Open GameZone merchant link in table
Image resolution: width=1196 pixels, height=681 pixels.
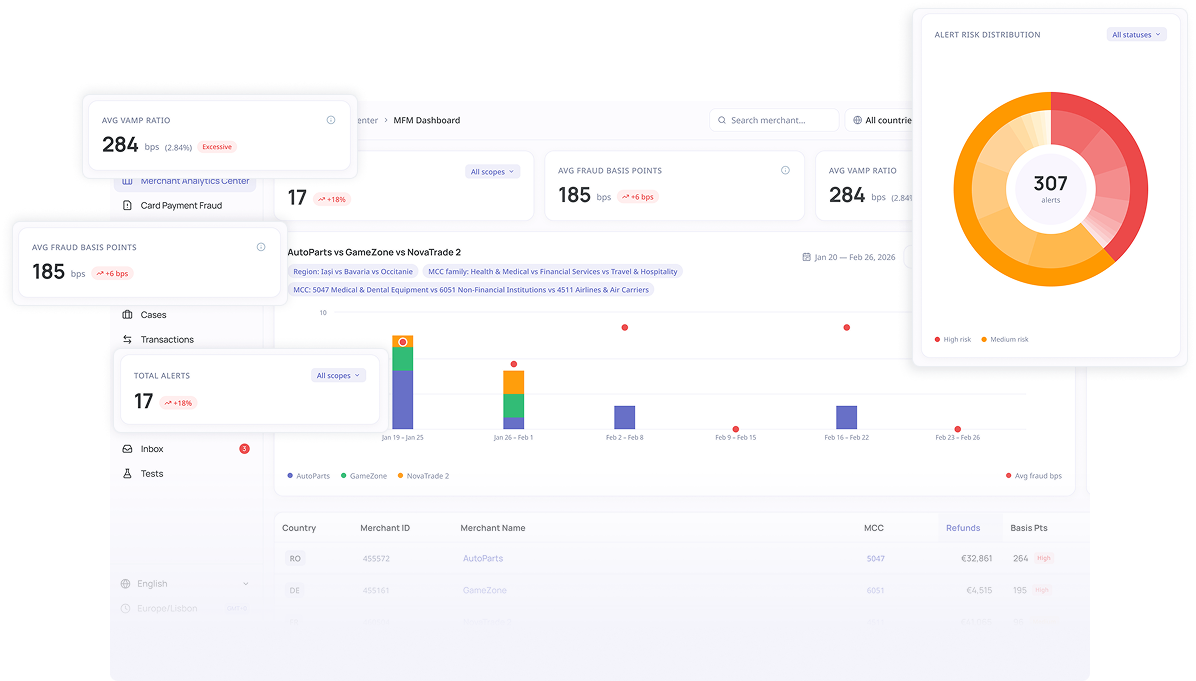pyautogui.click(x=484, y=590)
